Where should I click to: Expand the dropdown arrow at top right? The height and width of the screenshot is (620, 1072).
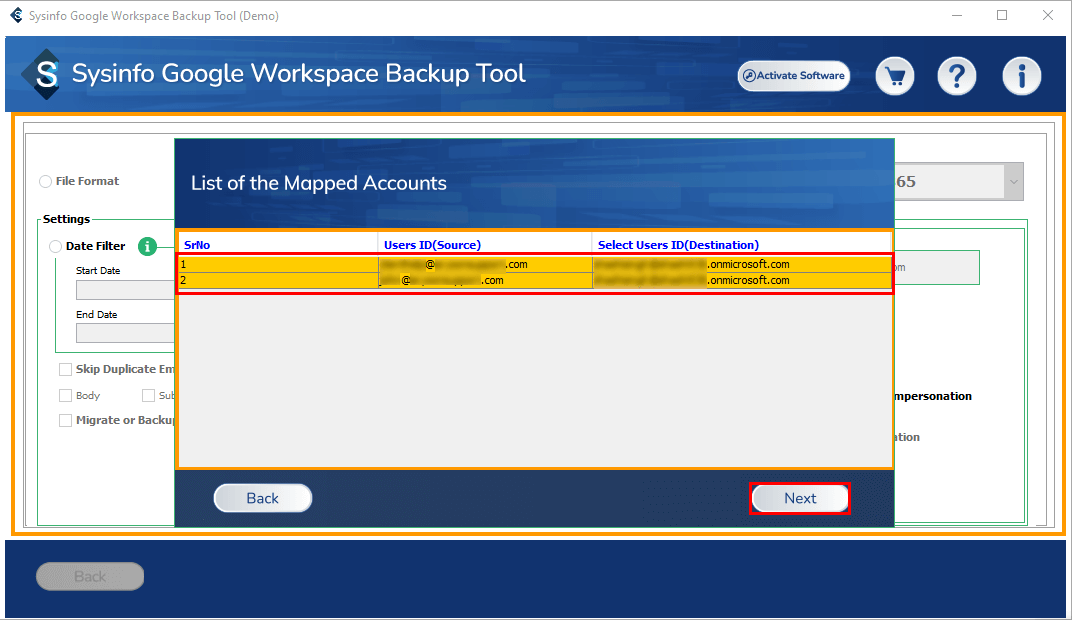(1013, 182)
